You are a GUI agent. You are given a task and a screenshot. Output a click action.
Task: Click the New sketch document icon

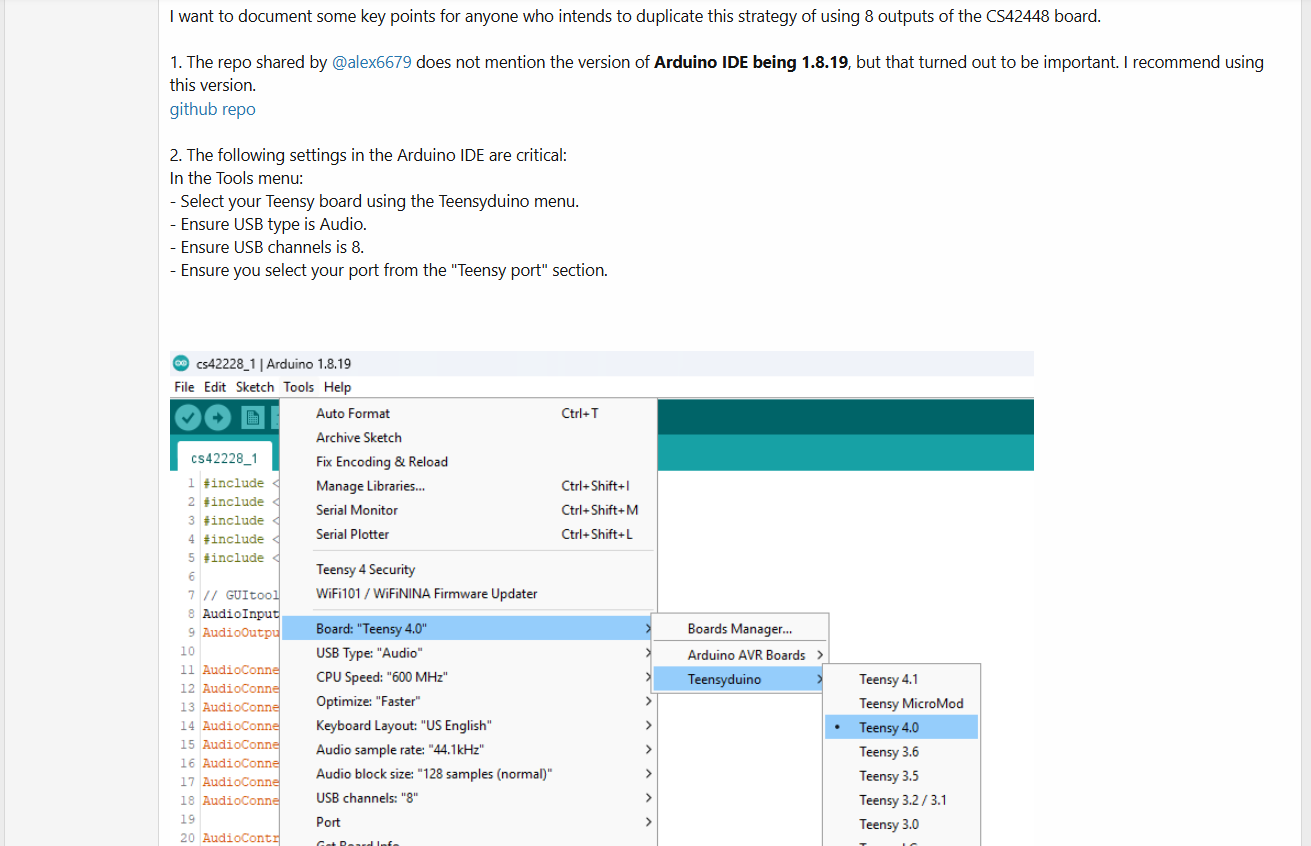(254, 417)
